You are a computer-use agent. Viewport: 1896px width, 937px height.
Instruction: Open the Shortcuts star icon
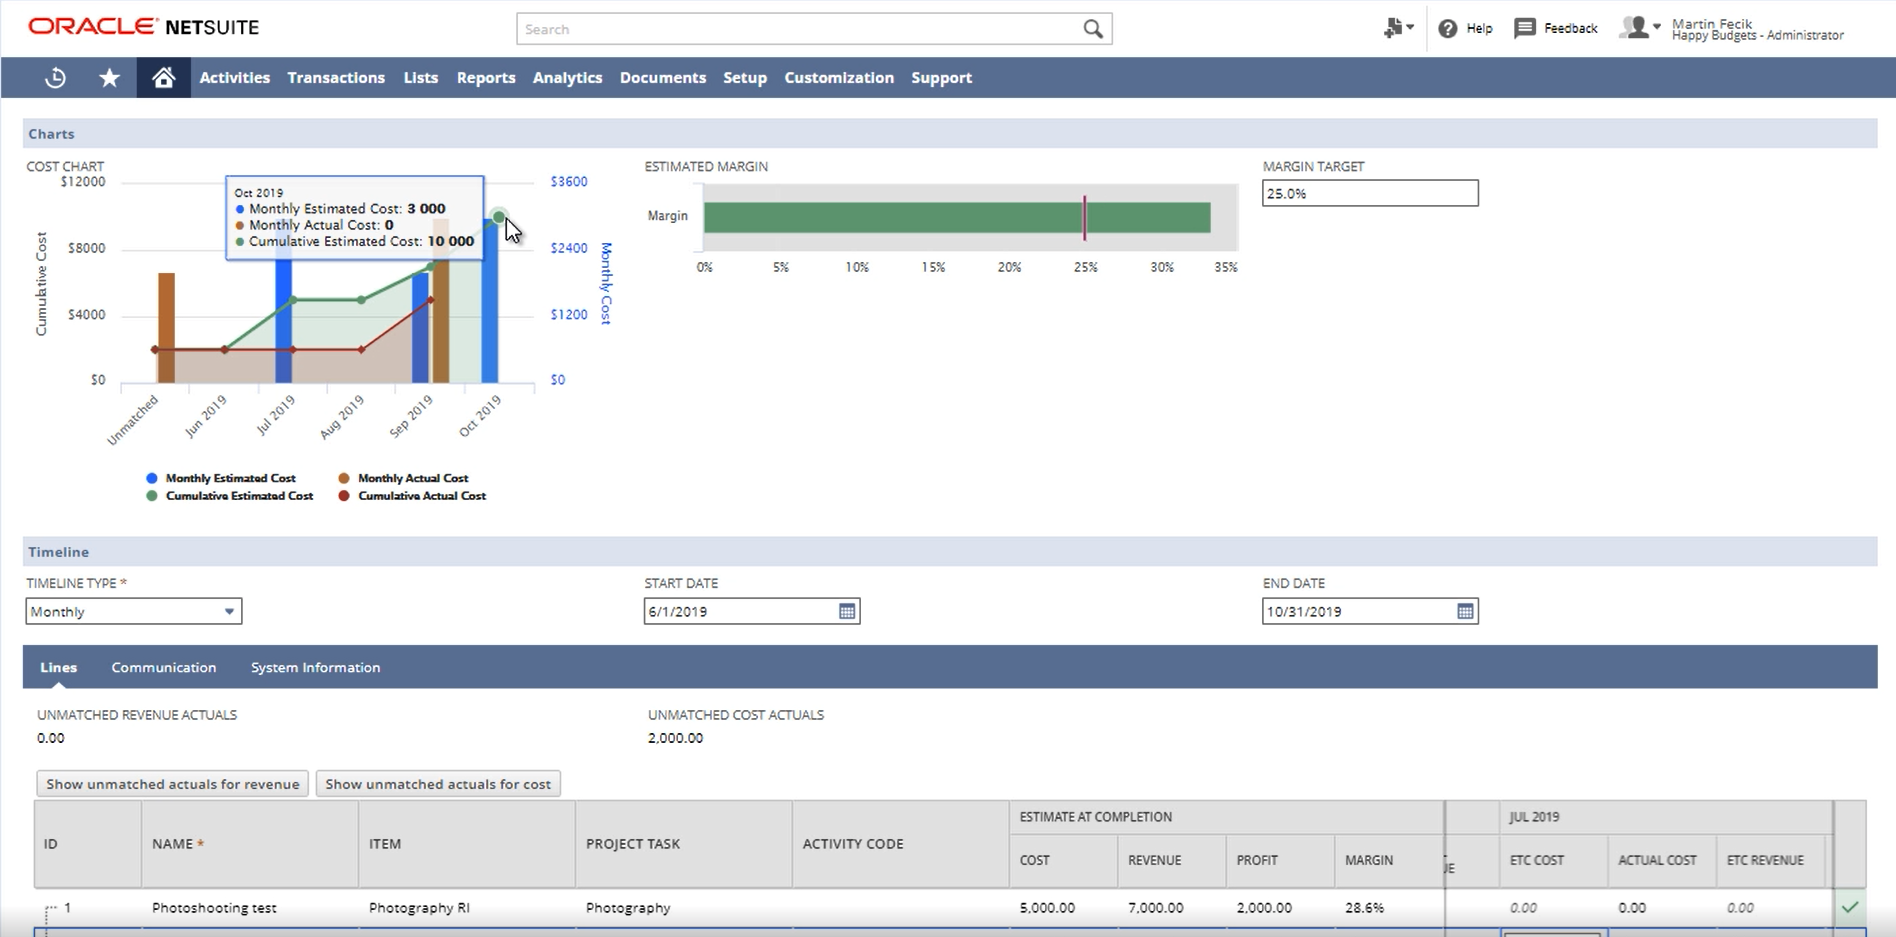(x=109, y=78)
